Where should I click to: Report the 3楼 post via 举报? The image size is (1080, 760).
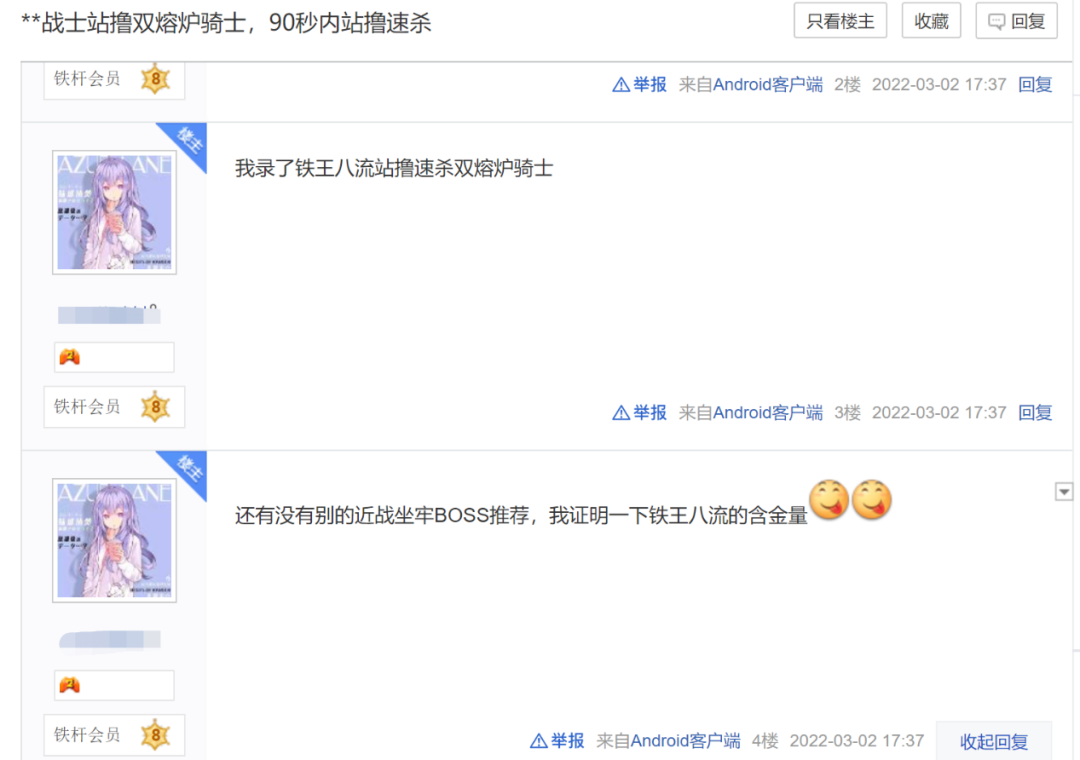pyautogui.click(x=639, y=413)
